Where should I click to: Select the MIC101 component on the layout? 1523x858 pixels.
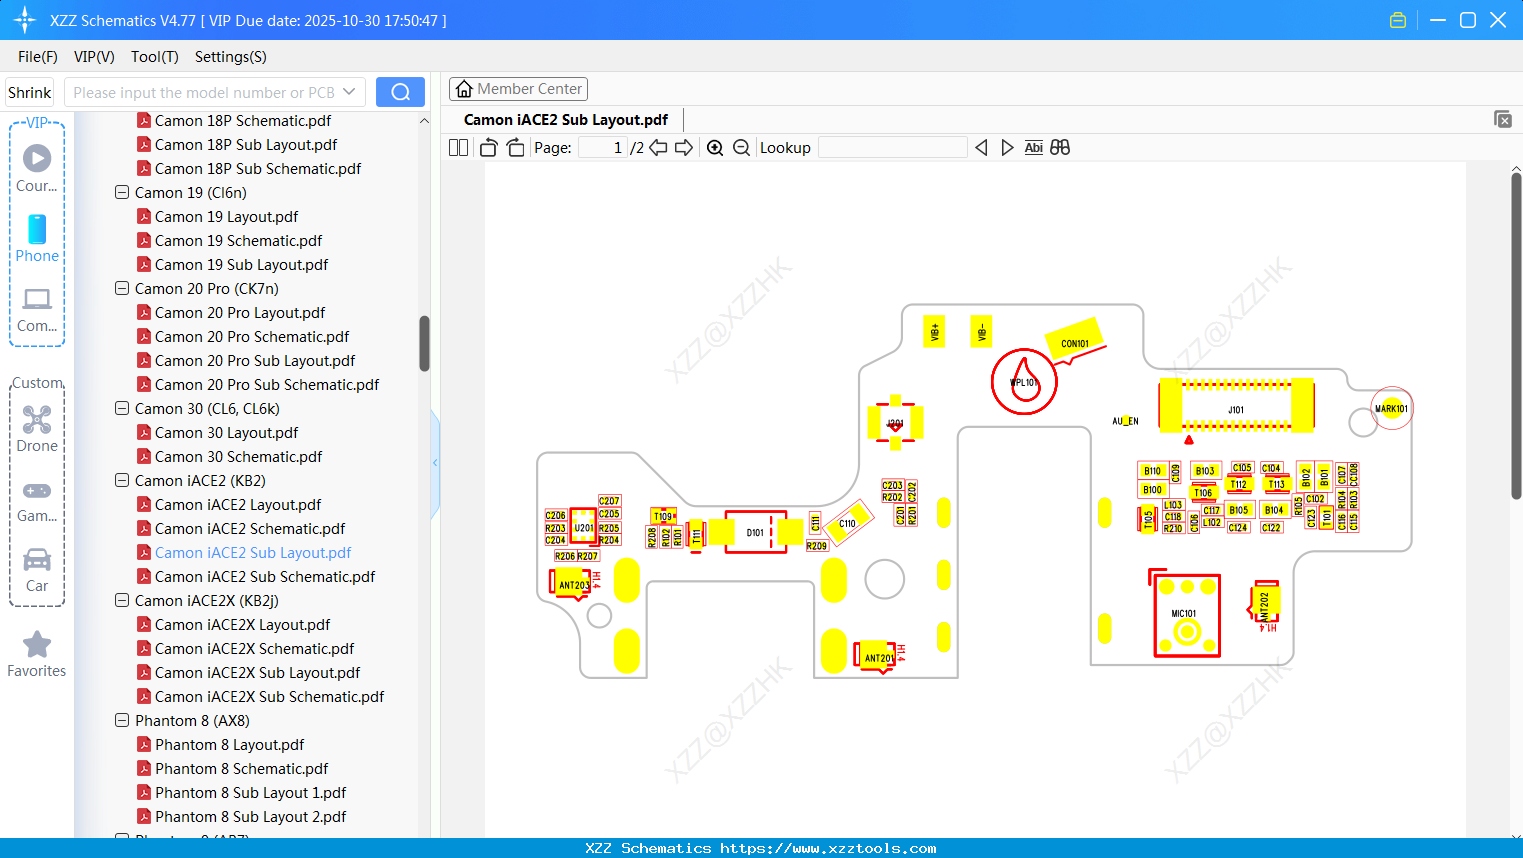1186,615
